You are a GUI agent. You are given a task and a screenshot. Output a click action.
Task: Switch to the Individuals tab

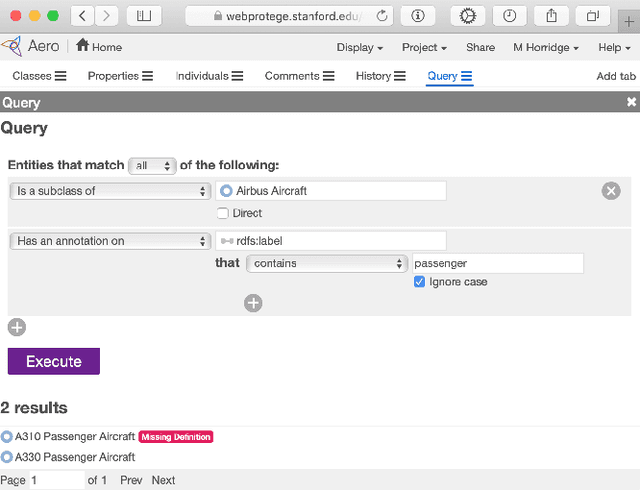click(202, 76)
